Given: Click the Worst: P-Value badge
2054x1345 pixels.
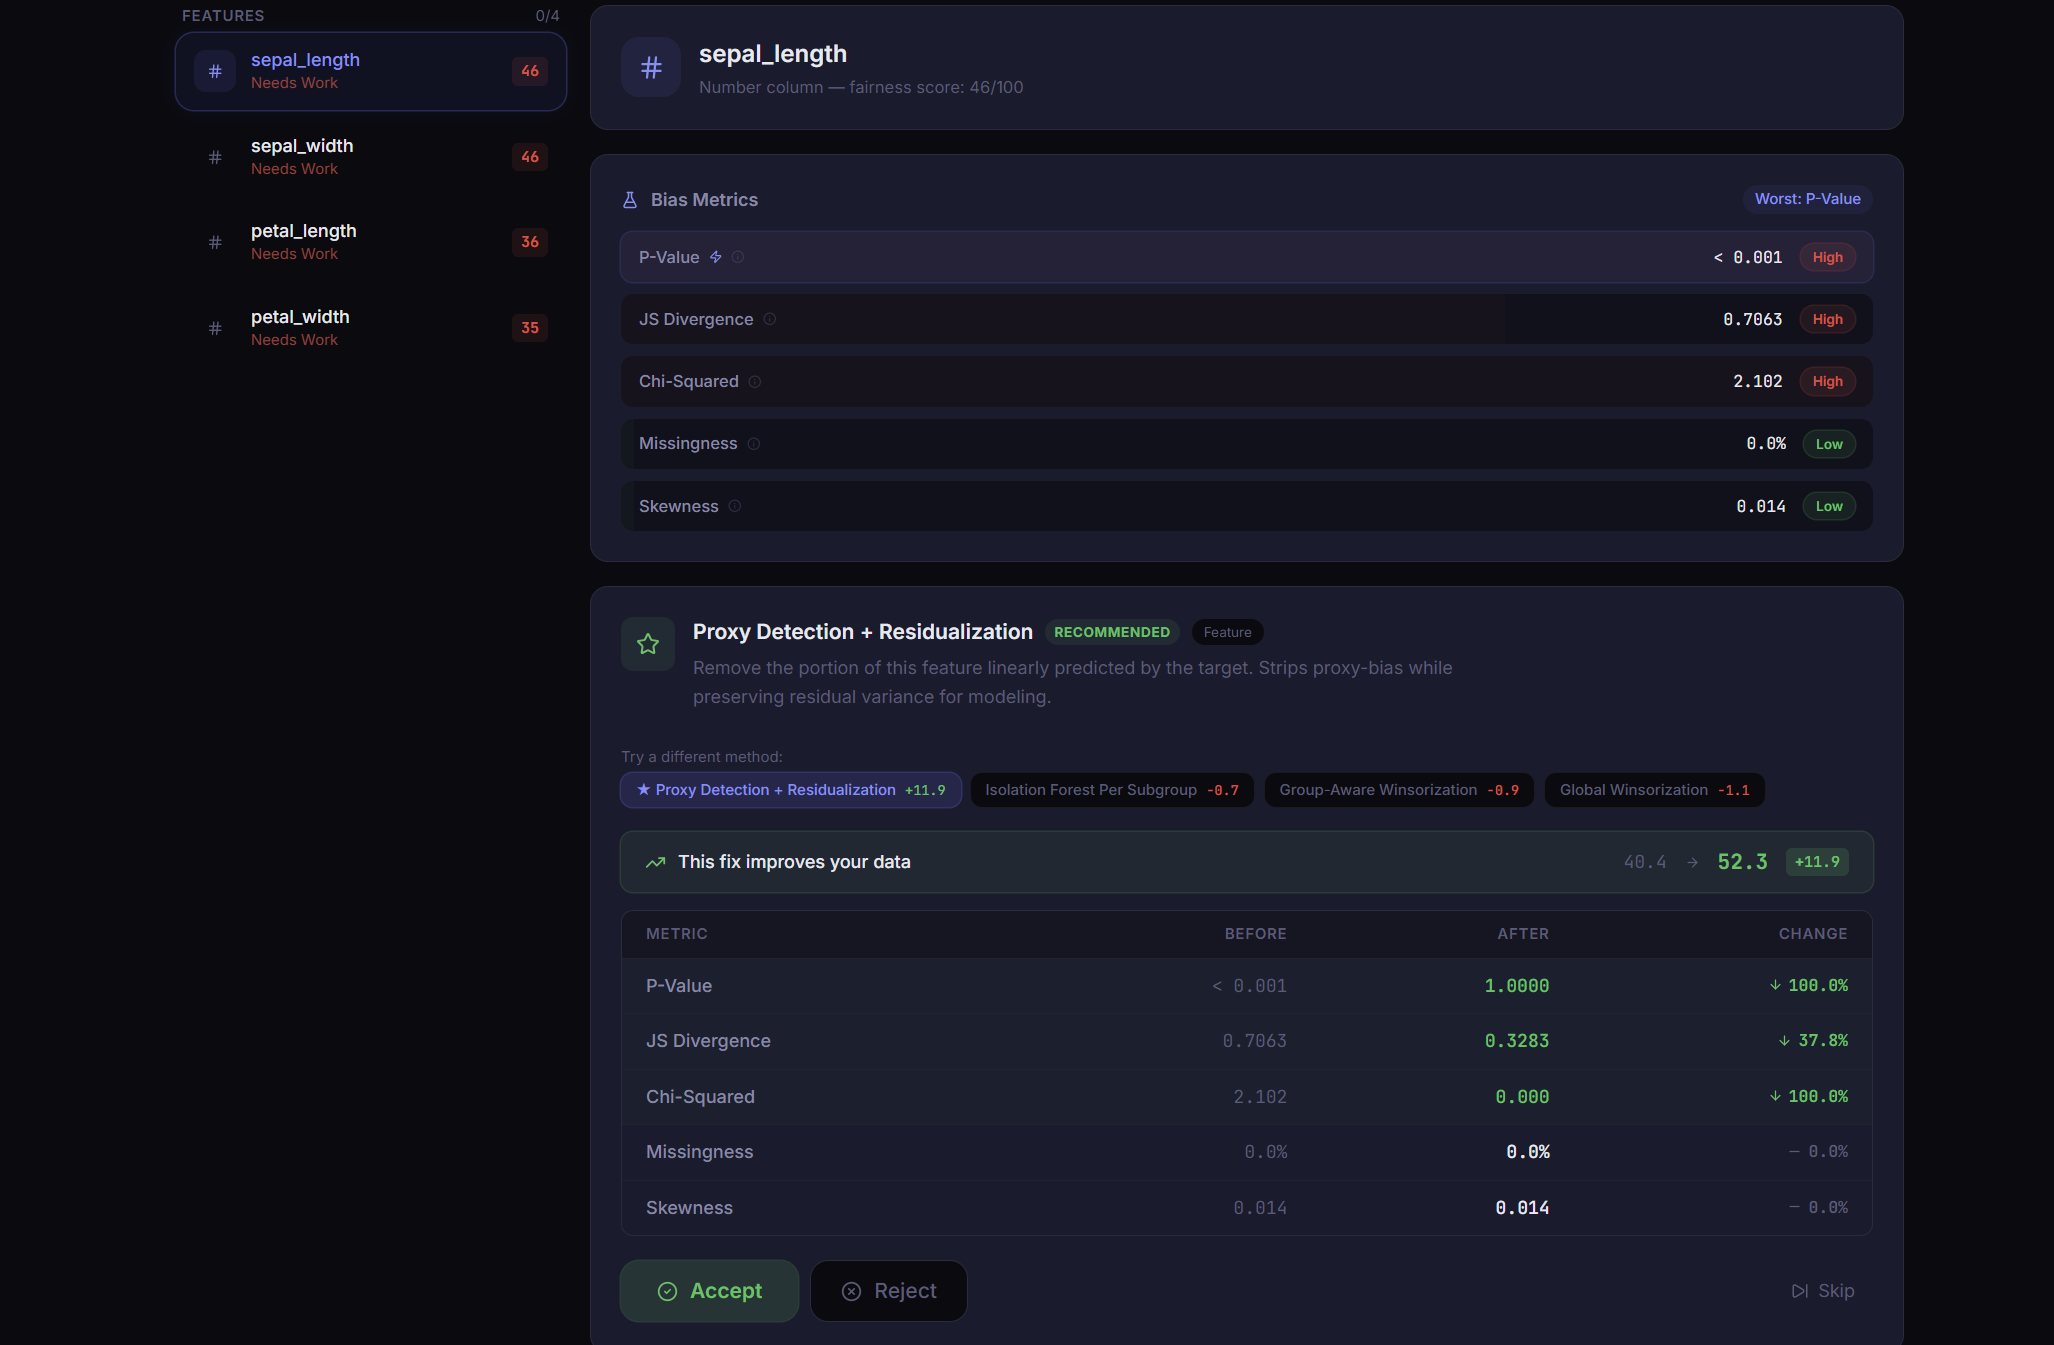Looking at the screenshot, I should tap(1807, 199).
